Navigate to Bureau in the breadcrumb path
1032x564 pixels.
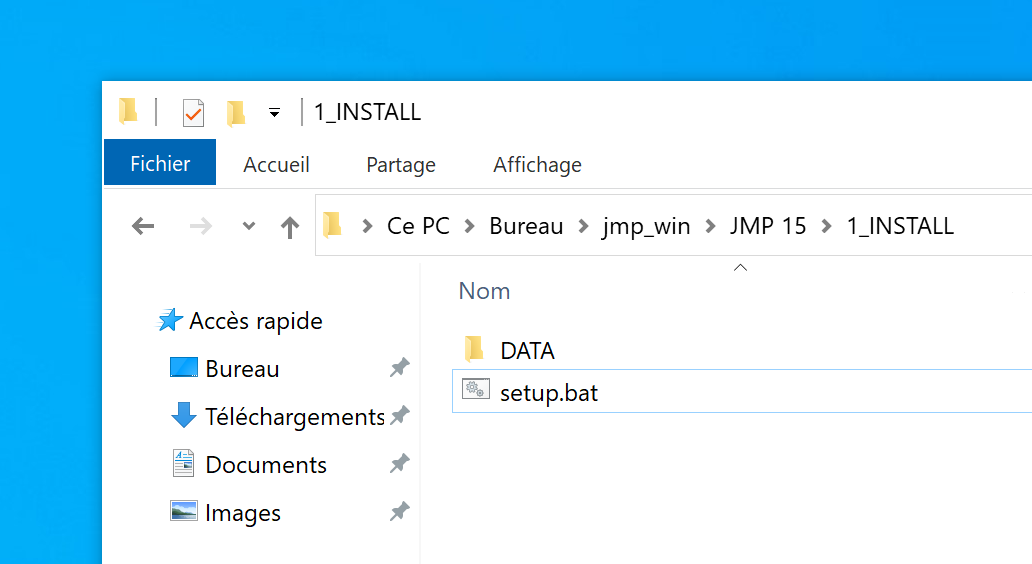coord(526,226)
